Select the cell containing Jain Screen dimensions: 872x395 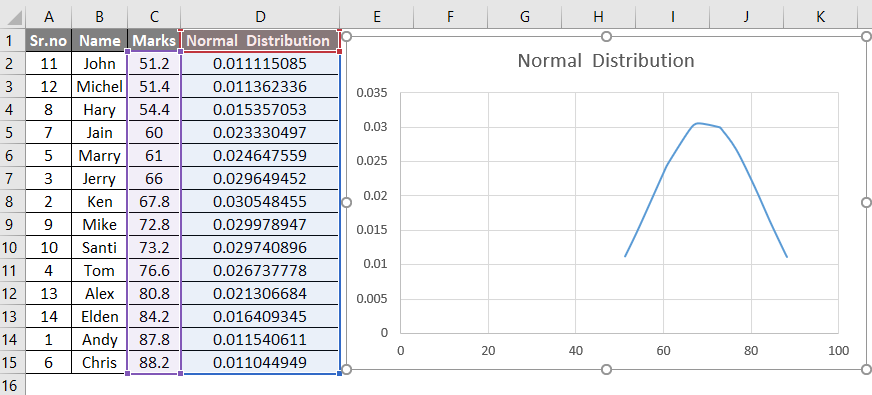(x=100, y=132)
